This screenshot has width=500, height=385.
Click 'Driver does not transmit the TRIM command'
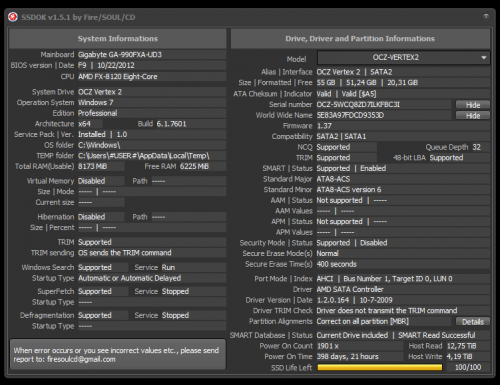[387, 311]
